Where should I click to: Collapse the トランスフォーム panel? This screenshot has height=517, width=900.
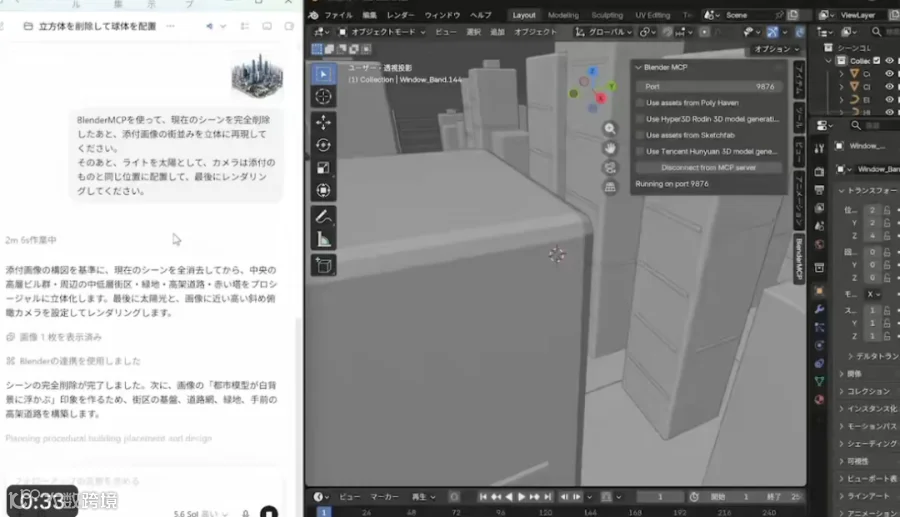841,191
